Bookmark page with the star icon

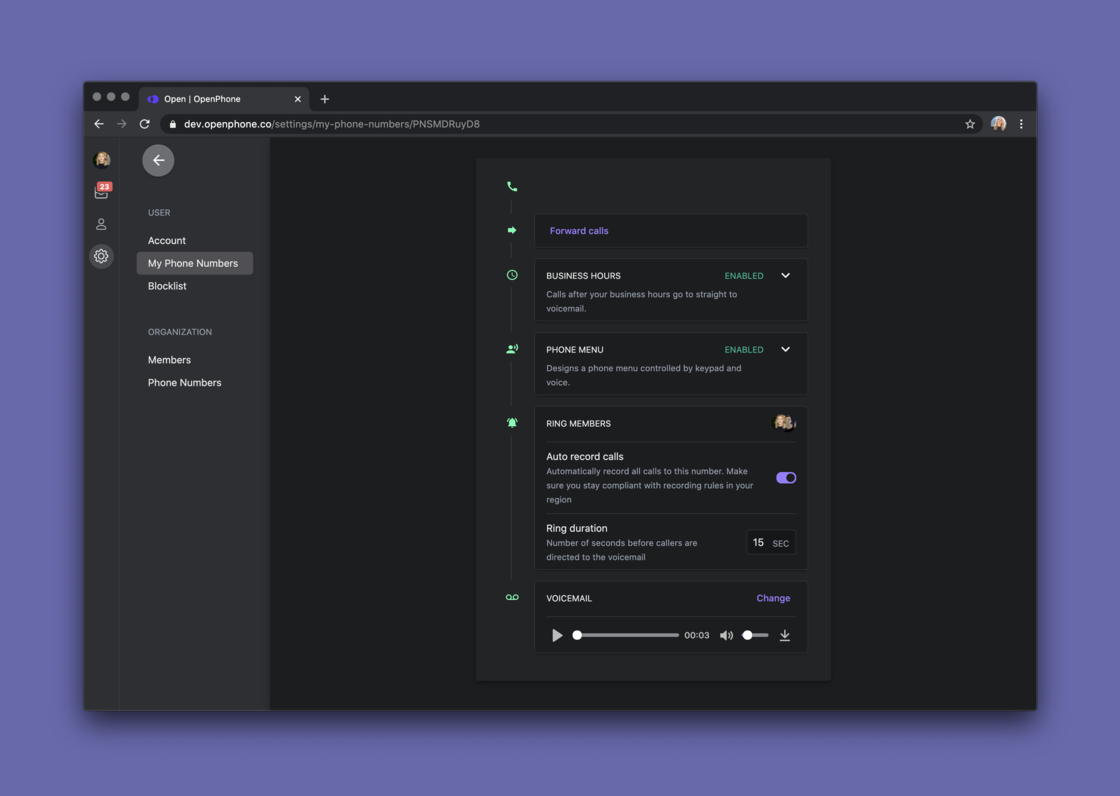(970, 124)
